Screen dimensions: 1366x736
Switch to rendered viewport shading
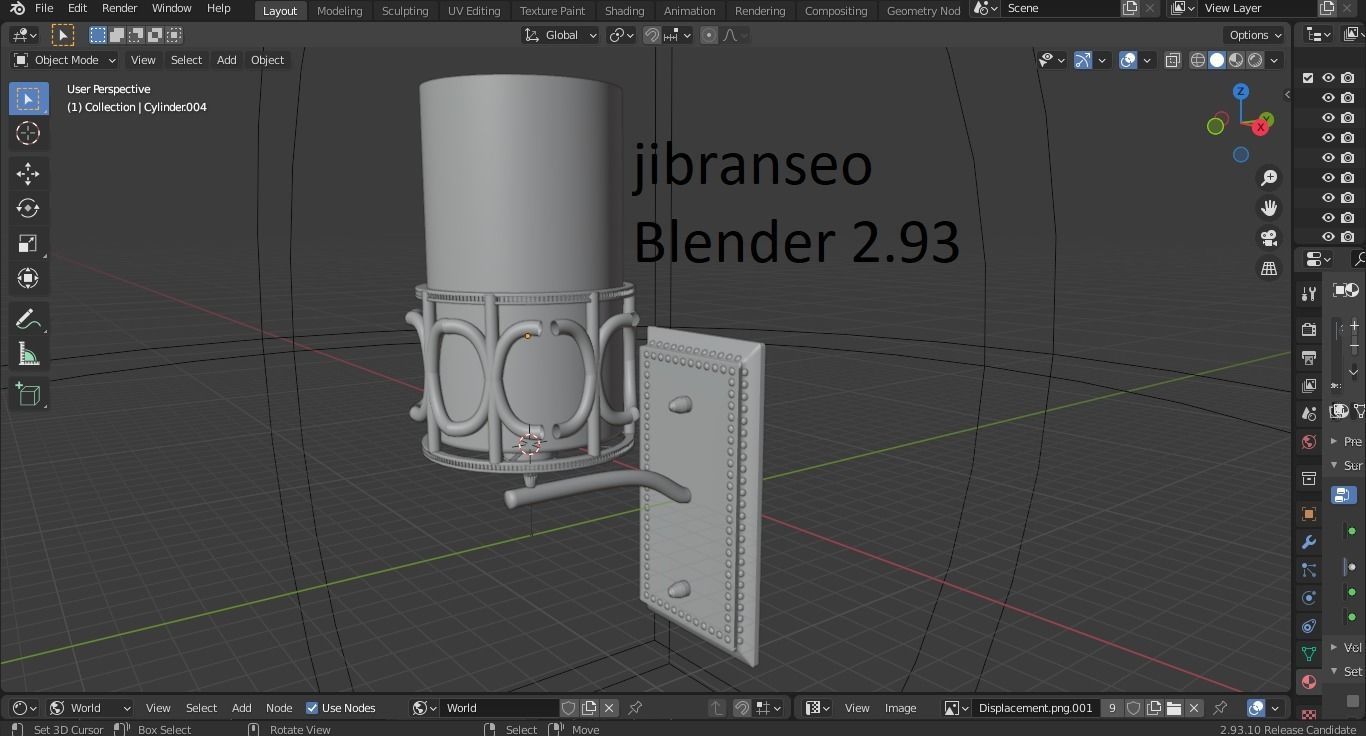(1255, 60)
